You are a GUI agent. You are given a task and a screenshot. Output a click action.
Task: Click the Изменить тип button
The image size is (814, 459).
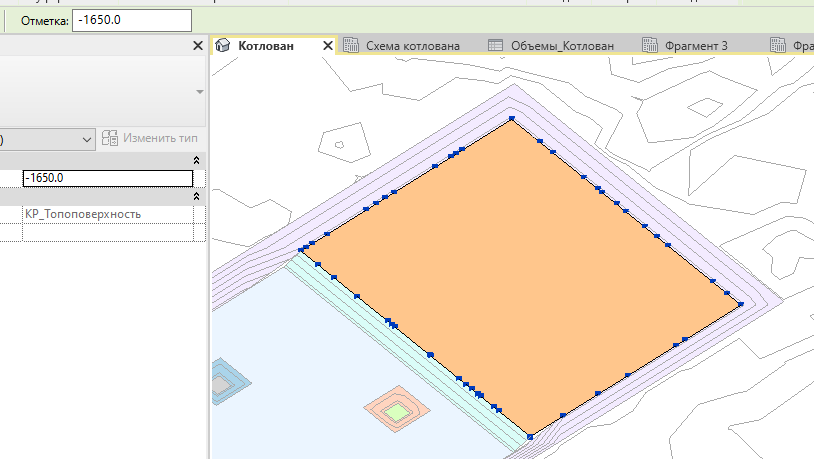(x=150, y=138)
